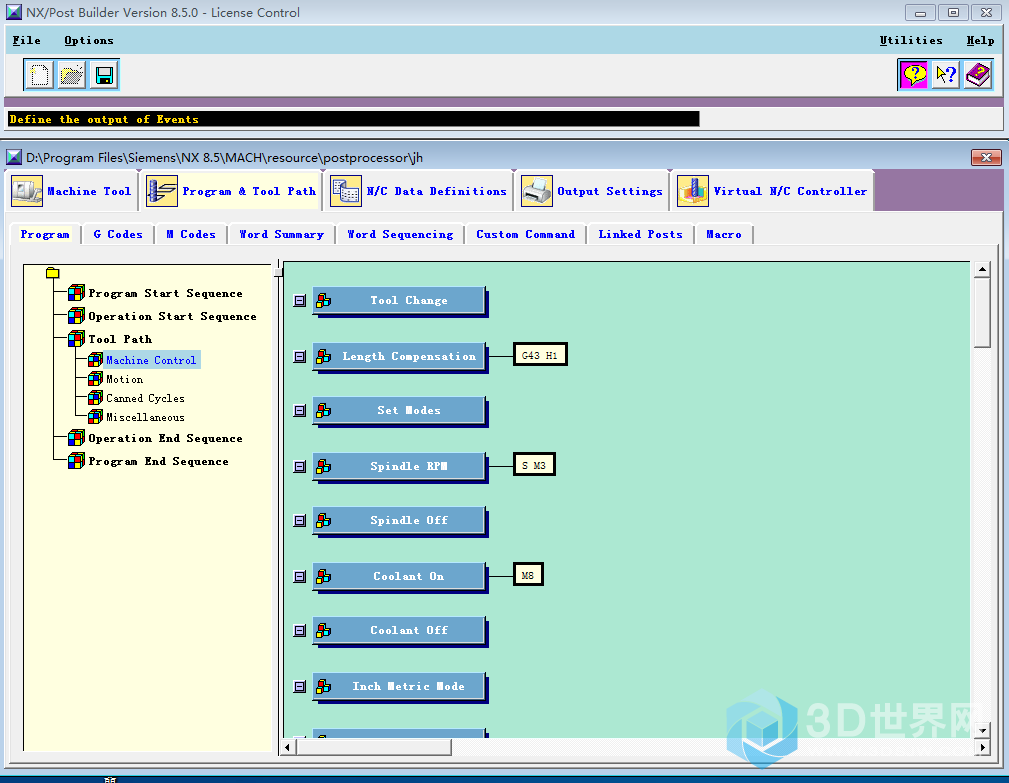
Task: Toggle the balloon tip help icon
Action: point(914,75)
